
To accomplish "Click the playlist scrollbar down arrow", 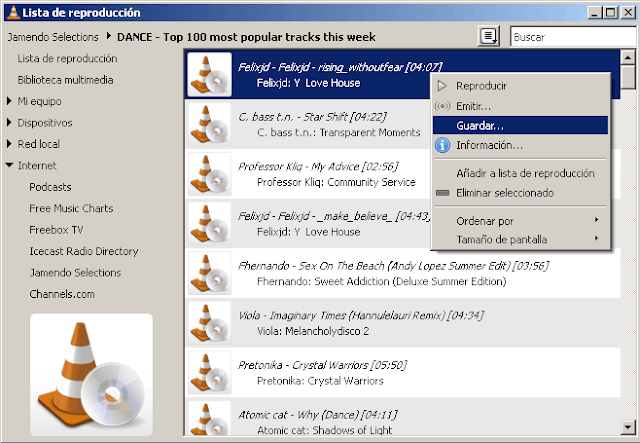I will coord(627,427).
